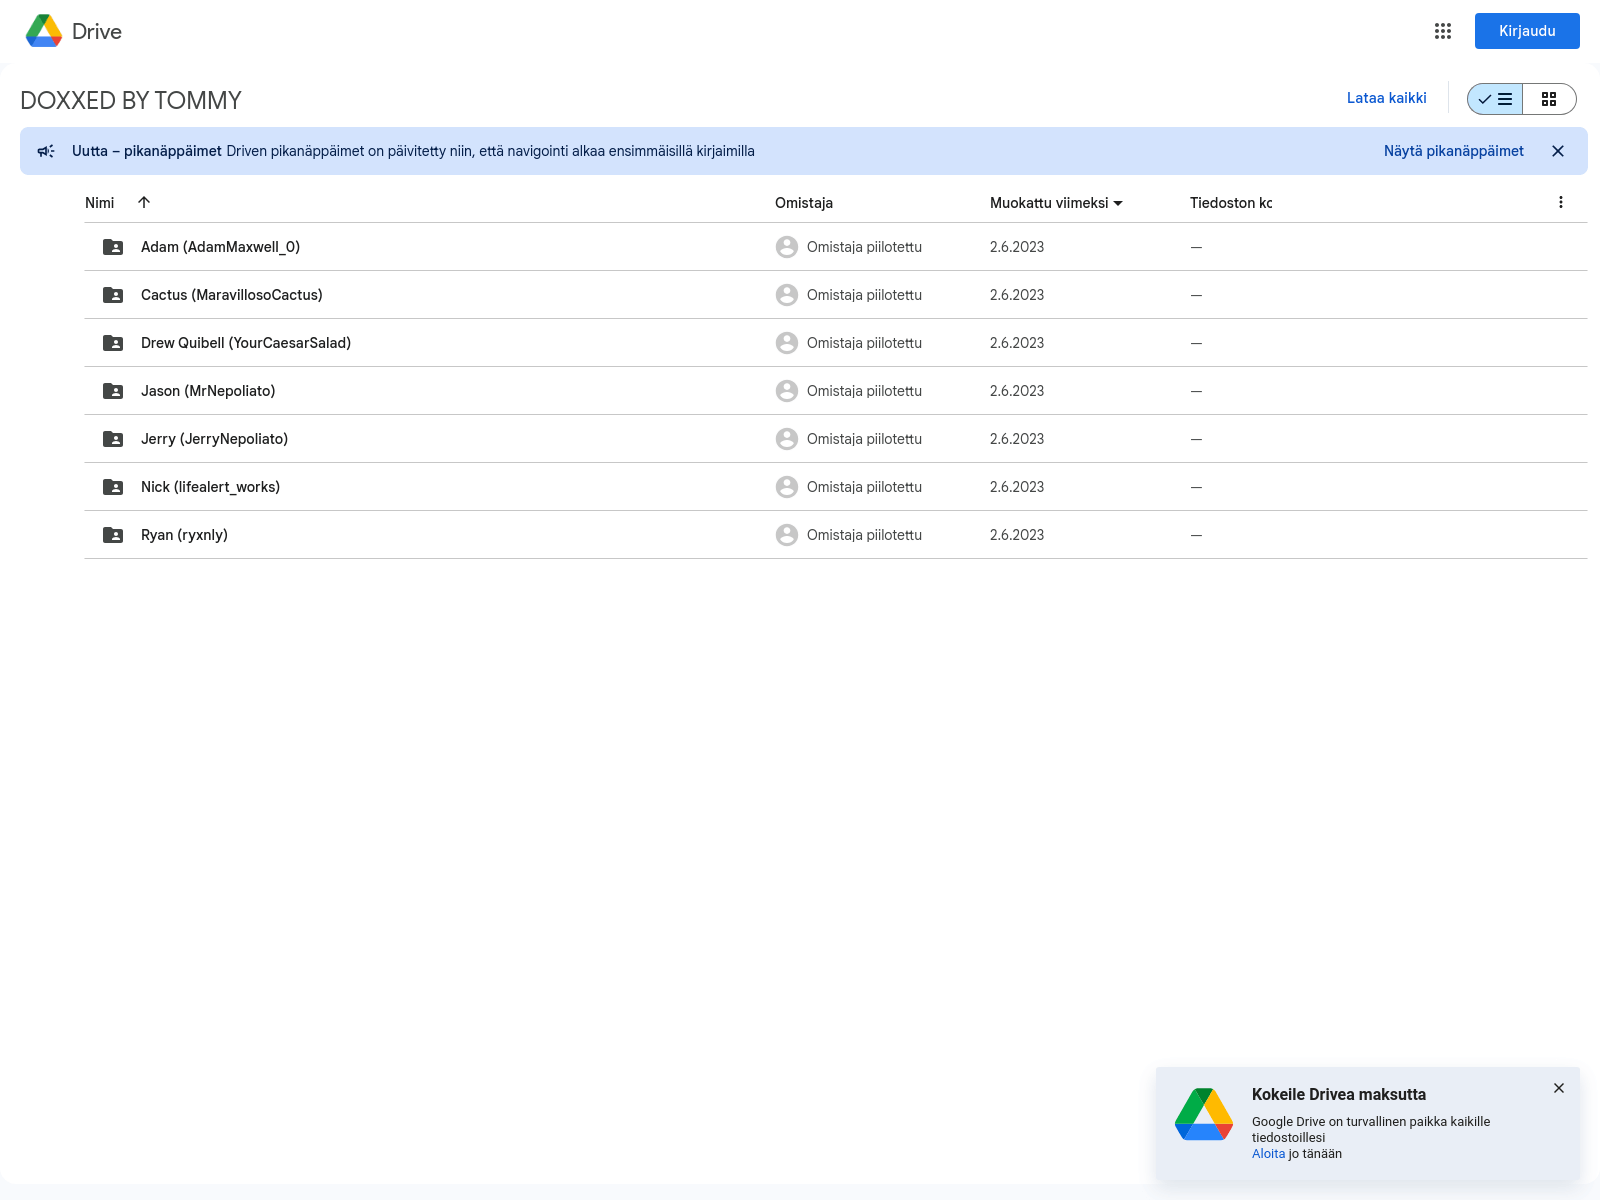The image size is (1600, 1200).
Task: Select the Nick (lifealert_works) folder name
Action: click(210, 487)
